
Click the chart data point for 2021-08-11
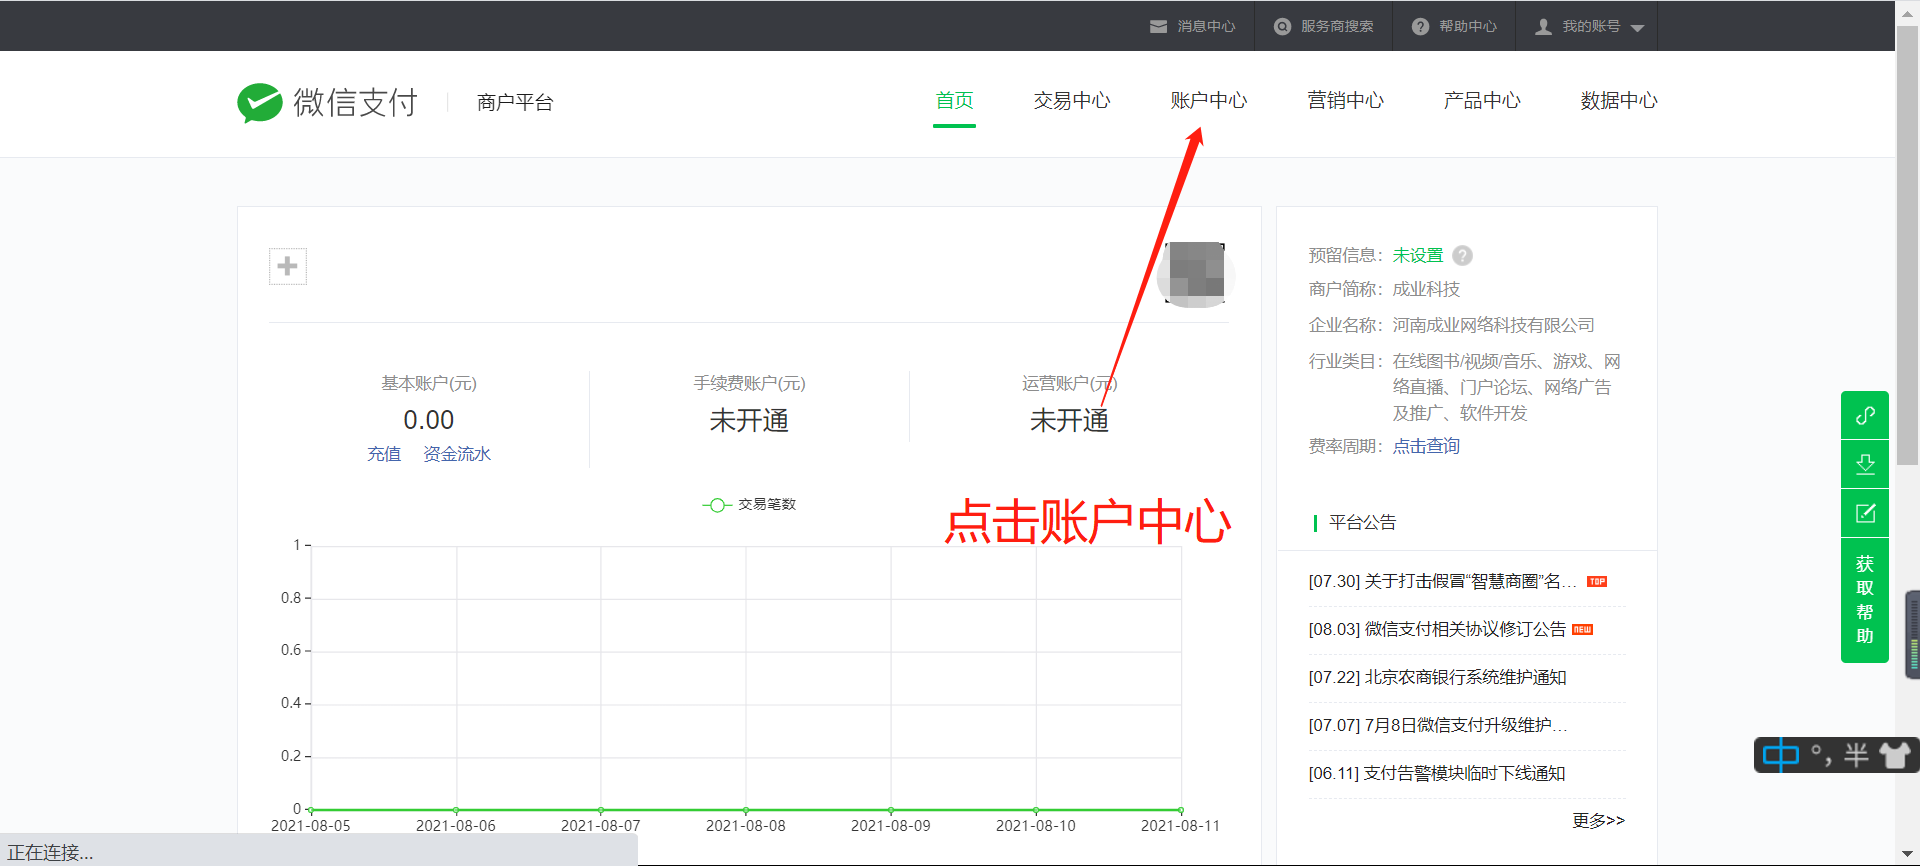click(1181, 810)
